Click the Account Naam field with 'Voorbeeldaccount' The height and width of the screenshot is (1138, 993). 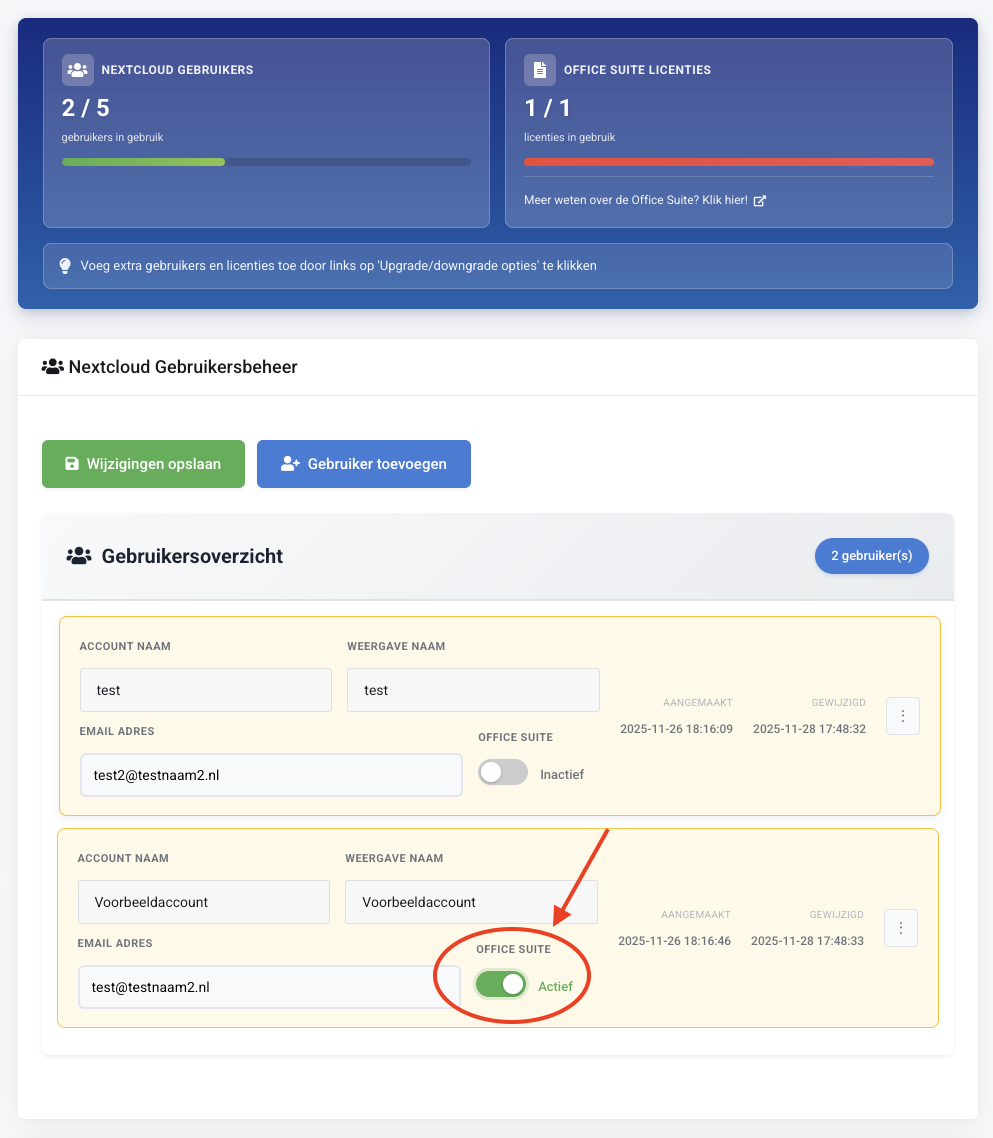click(204, 902)
